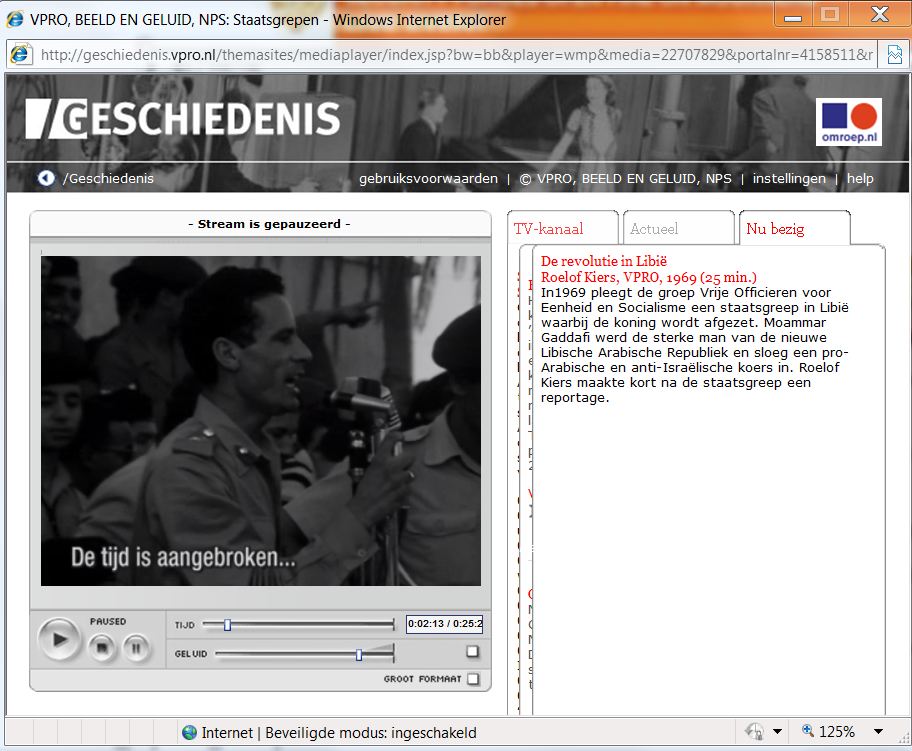912x751 pixels.
Task: Click the Tijd timeline slider handle
Action: pos(227,625)
